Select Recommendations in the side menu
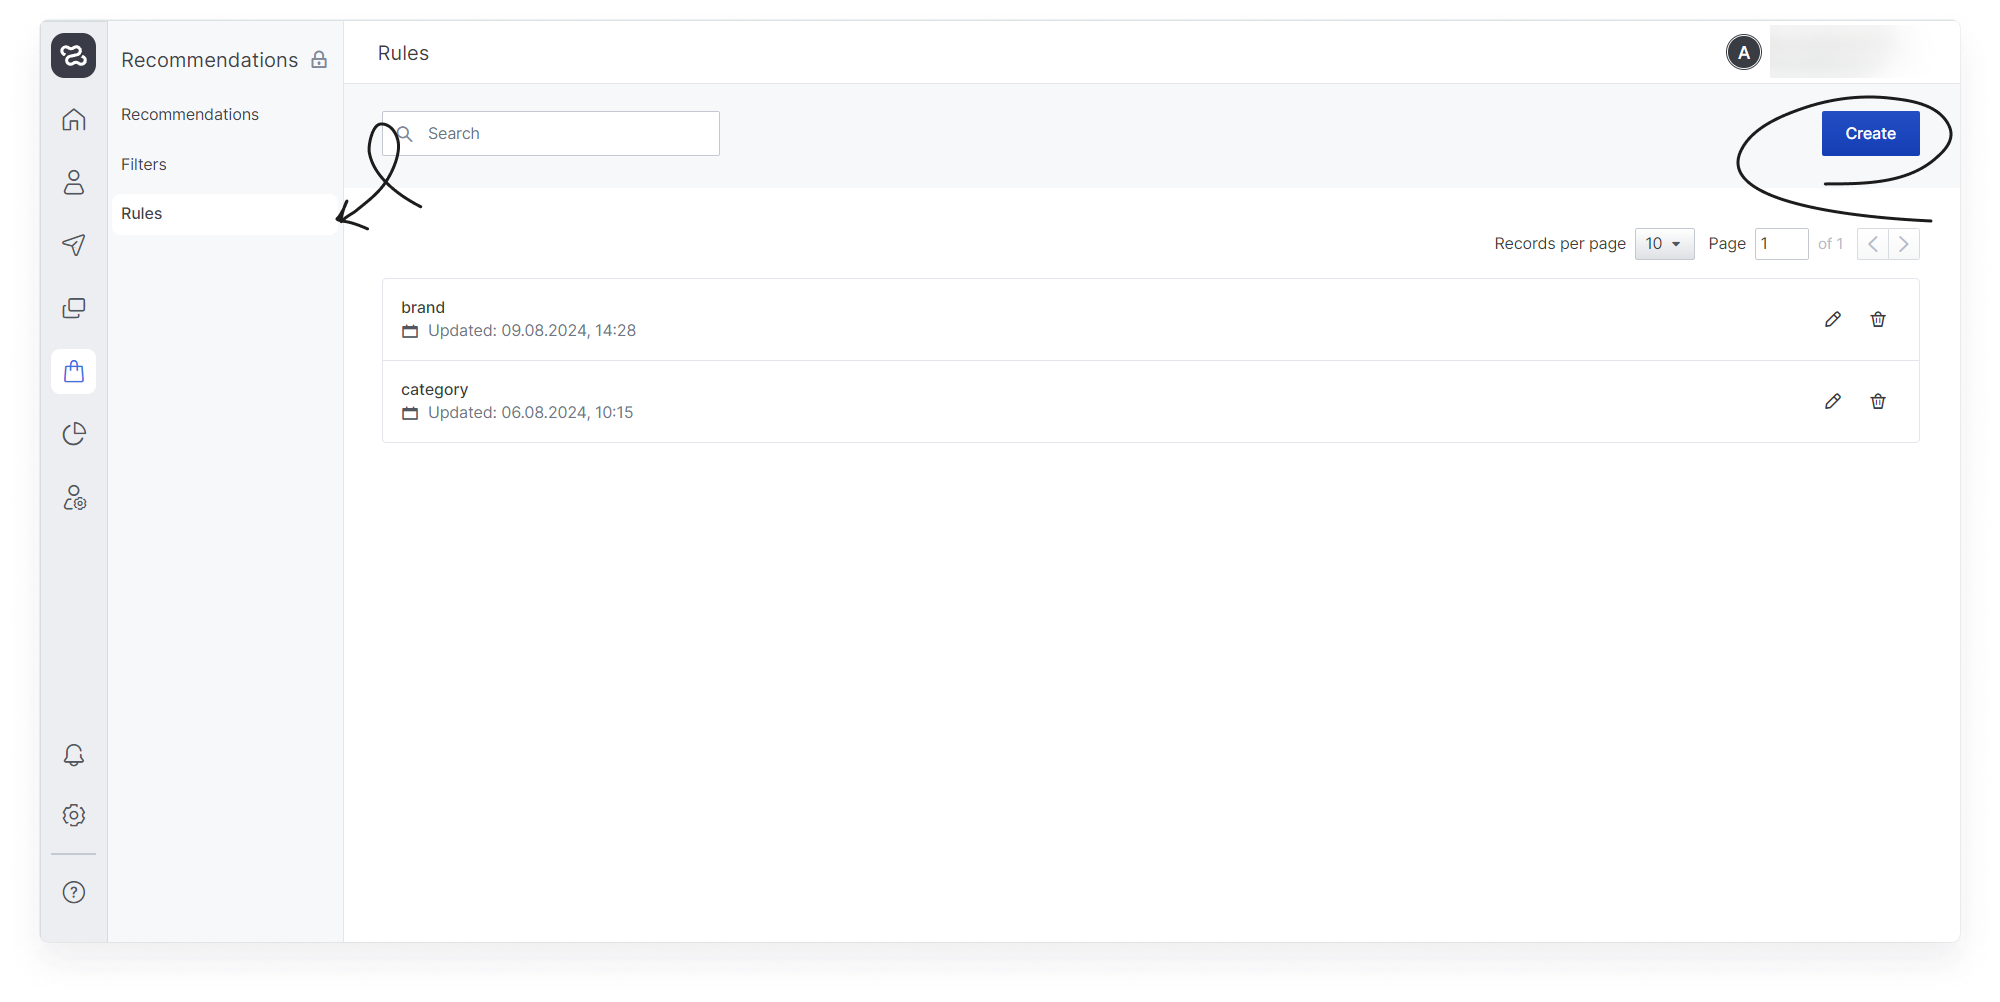The height and width of the screenshot is (1002, 2000). 190,114
